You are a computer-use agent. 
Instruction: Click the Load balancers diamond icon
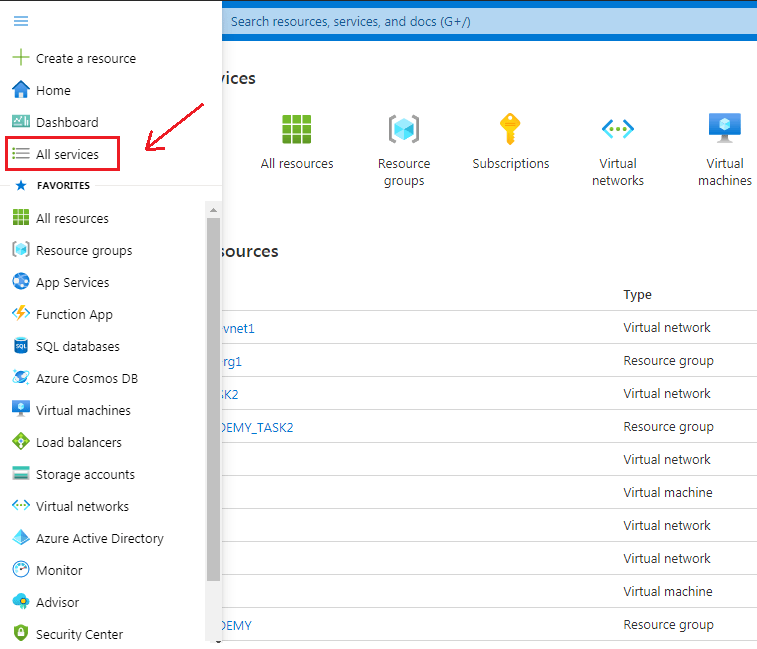[x=21, y=441]
